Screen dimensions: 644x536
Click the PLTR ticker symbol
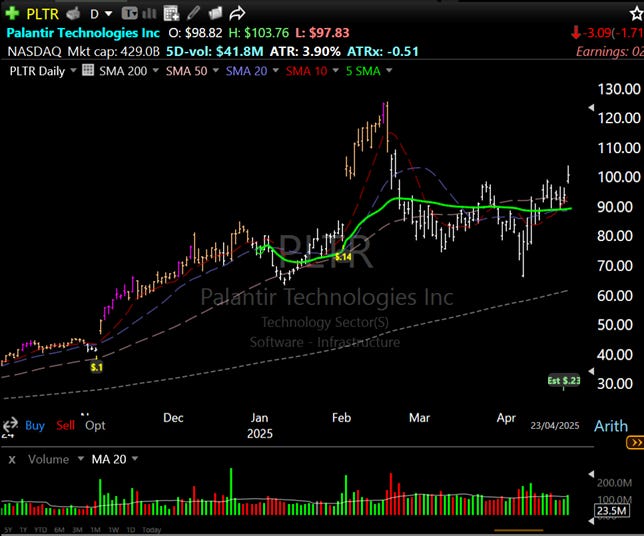[43, 14]
